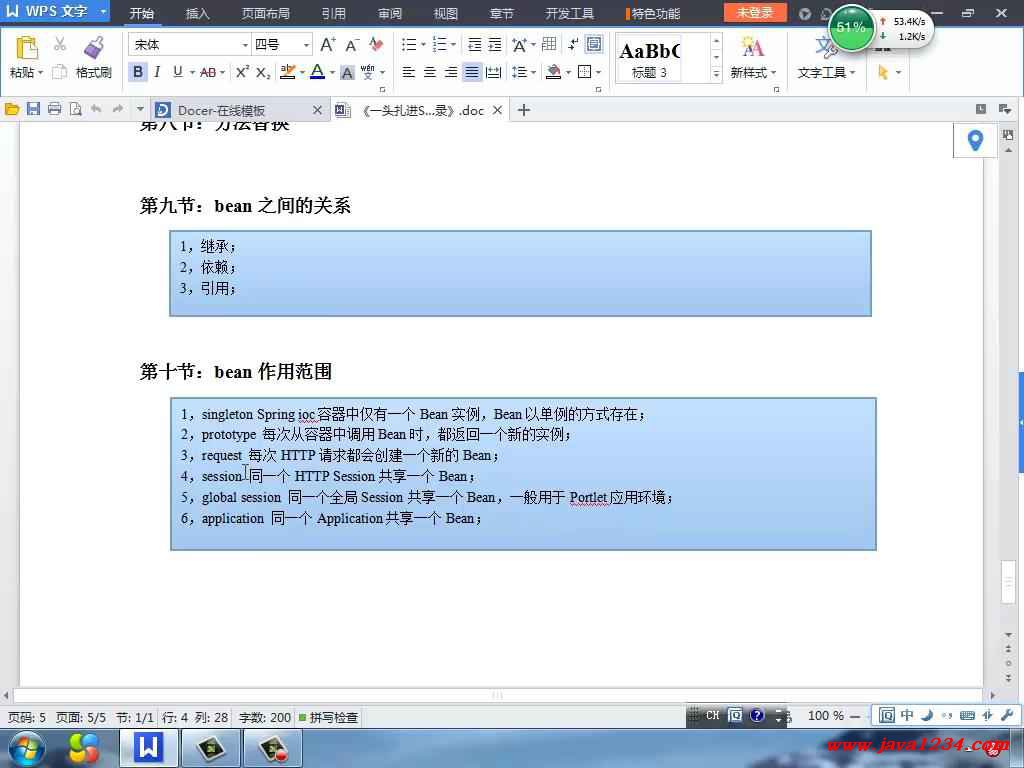
Task: Open the Windows Start button
Action: click(25, 748)
